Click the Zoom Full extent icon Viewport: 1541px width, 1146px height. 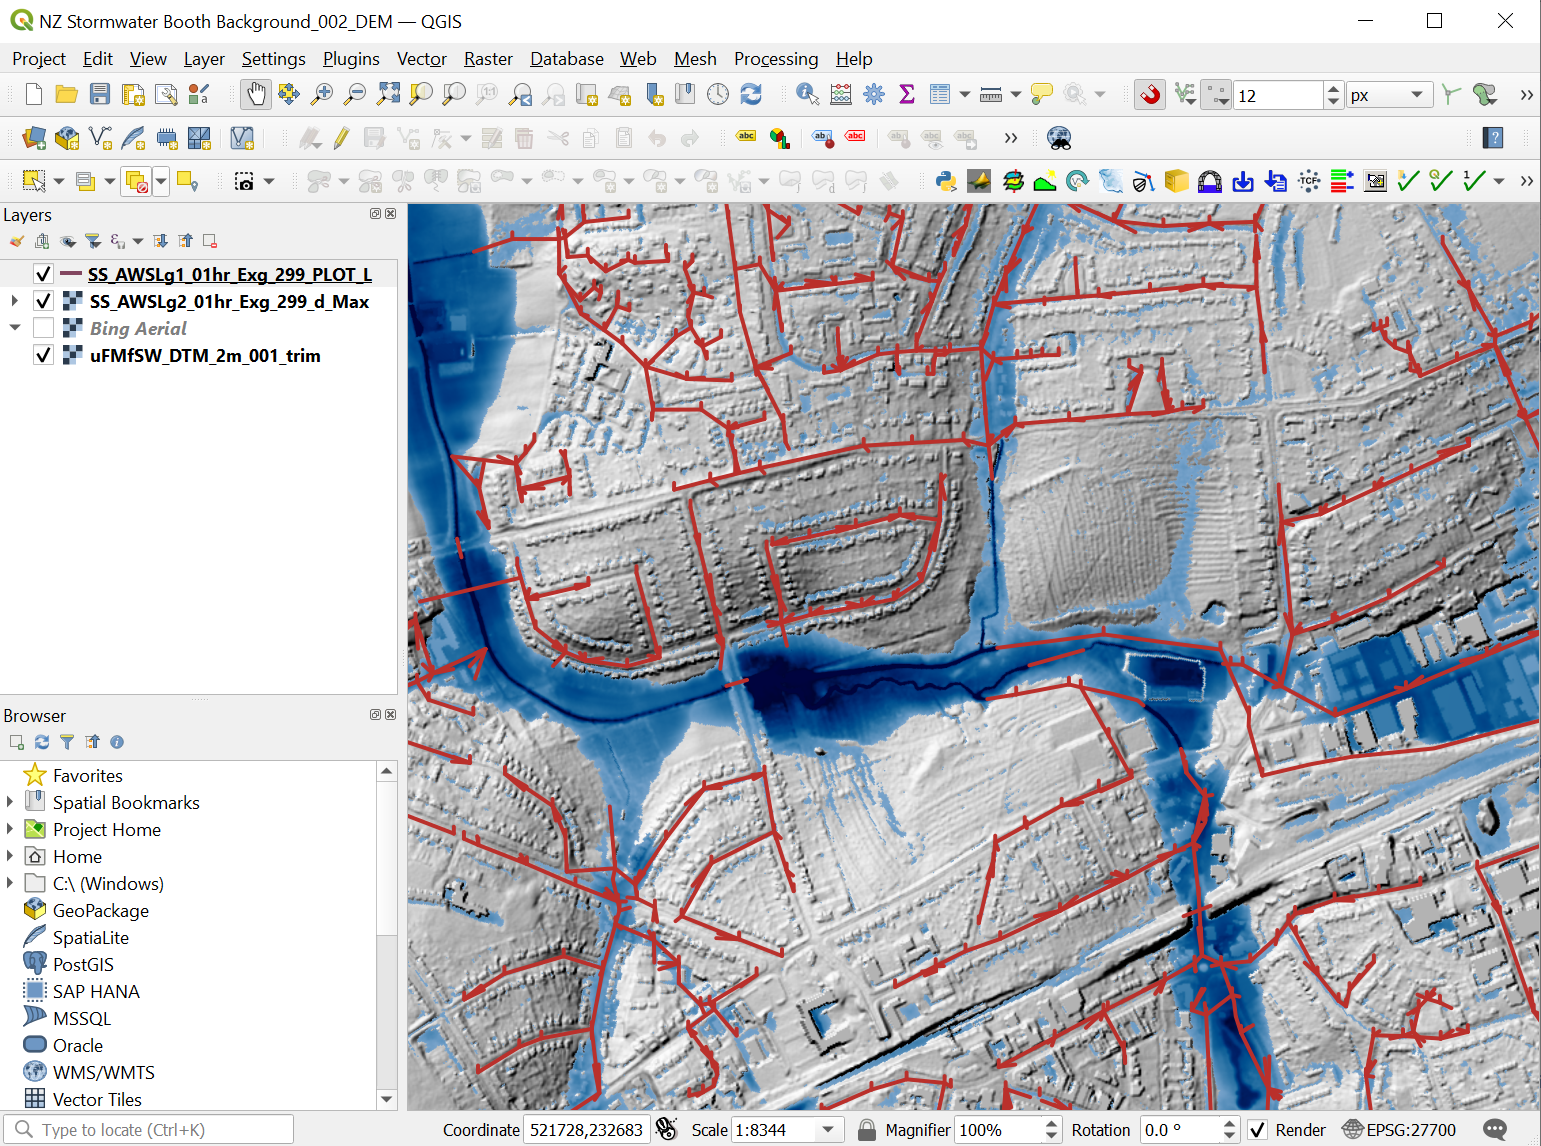388,95
